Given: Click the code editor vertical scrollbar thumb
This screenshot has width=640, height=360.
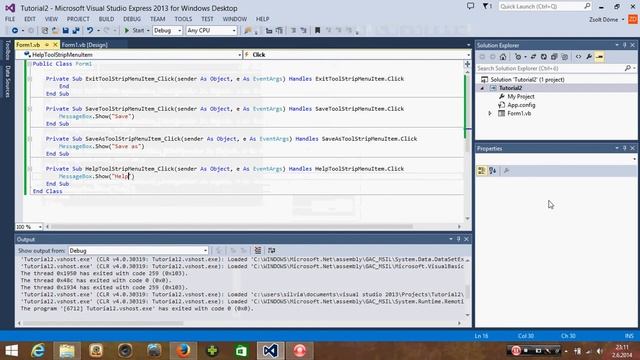Looking at the screenshot, I should tap(468, 140).
